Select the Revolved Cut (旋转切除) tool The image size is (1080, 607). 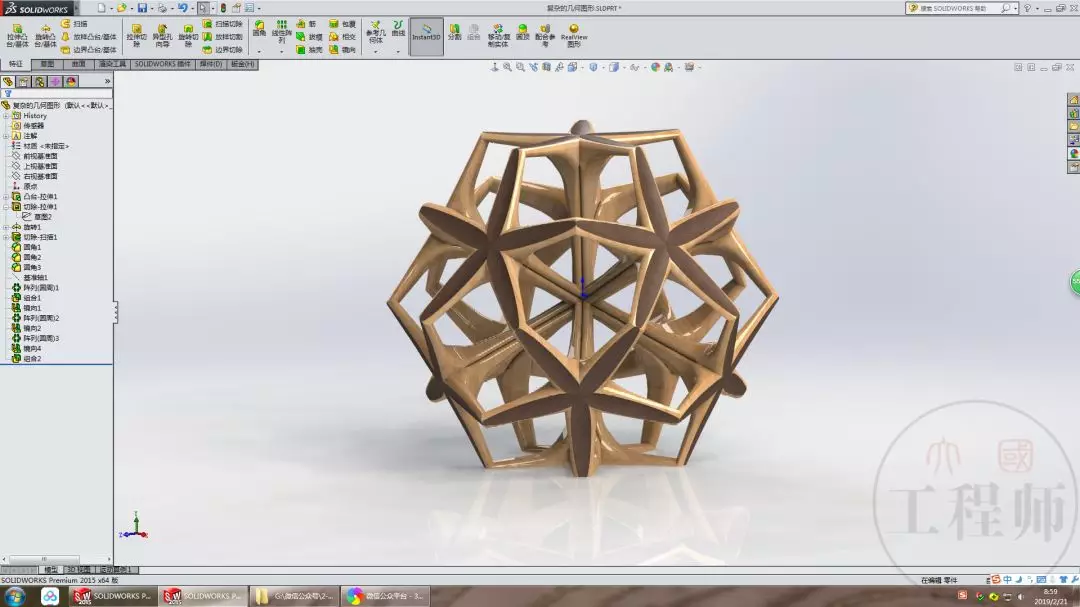188,36
